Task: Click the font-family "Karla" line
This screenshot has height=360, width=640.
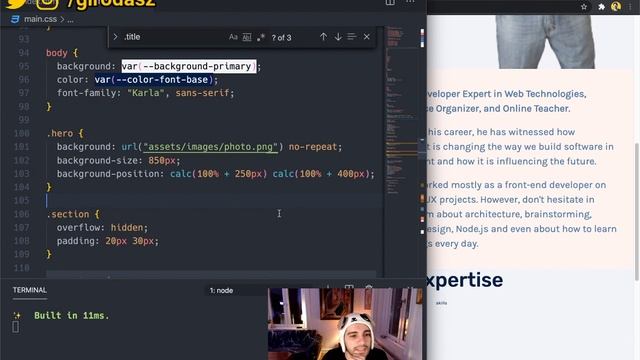Action: pyautogui.click(x=146, y=93)
